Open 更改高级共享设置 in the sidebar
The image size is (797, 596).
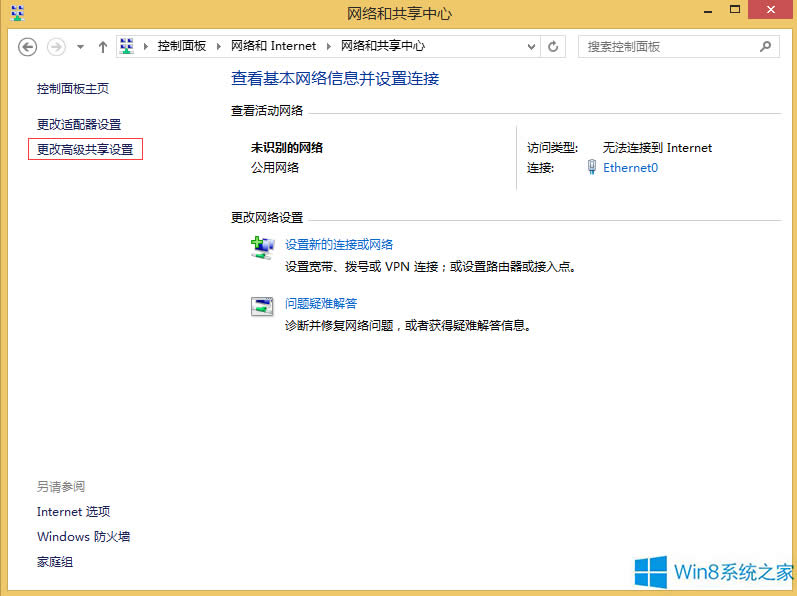(85, 149)
